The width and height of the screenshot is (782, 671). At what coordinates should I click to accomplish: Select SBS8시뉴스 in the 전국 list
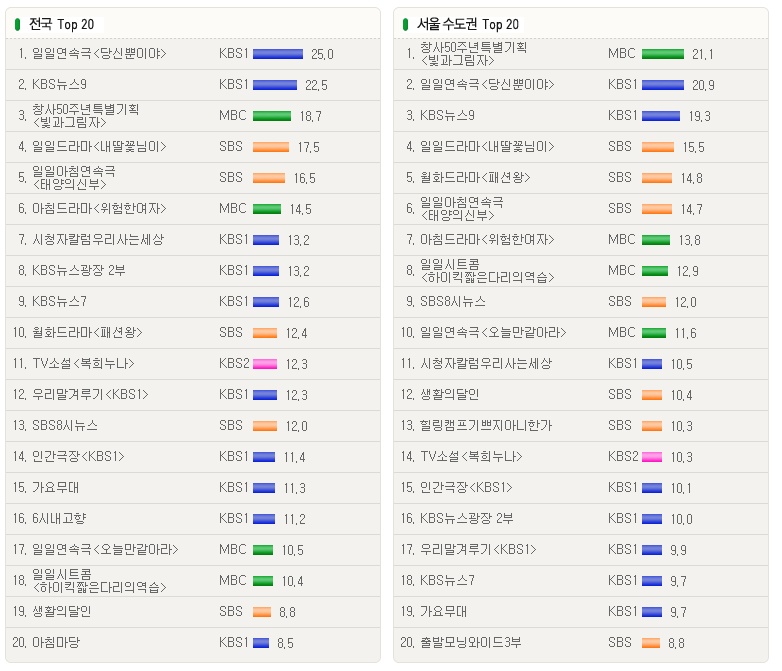[x=65, y=426]
